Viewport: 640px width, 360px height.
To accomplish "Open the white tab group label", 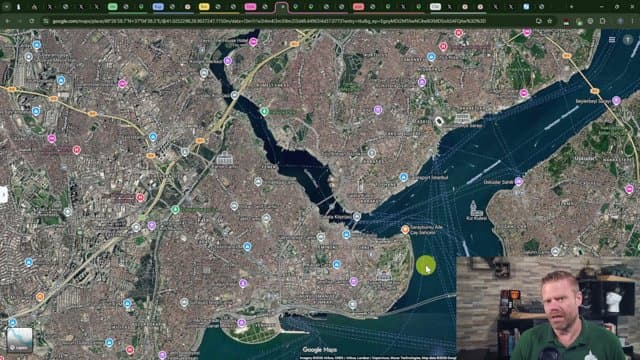I will coord(435,7).
